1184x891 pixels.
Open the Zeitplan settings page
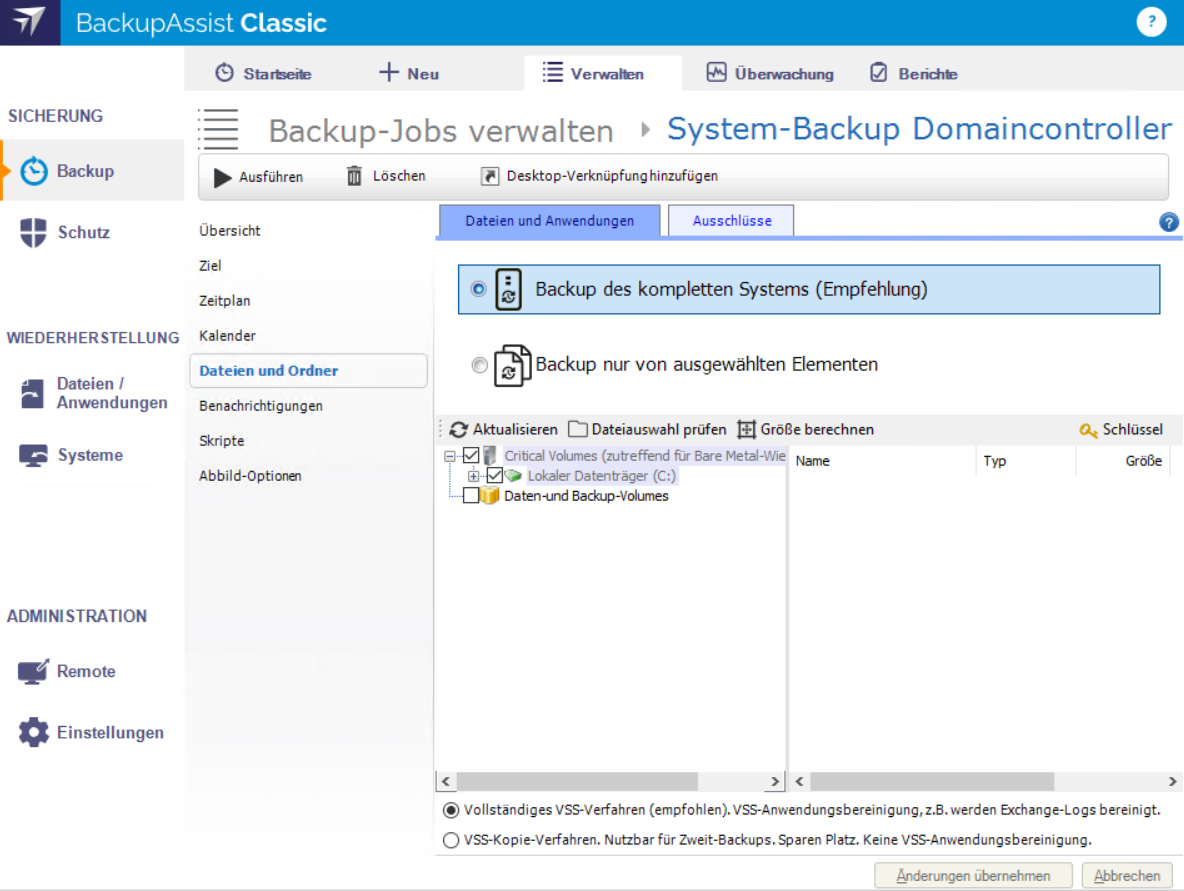point(225,300)
